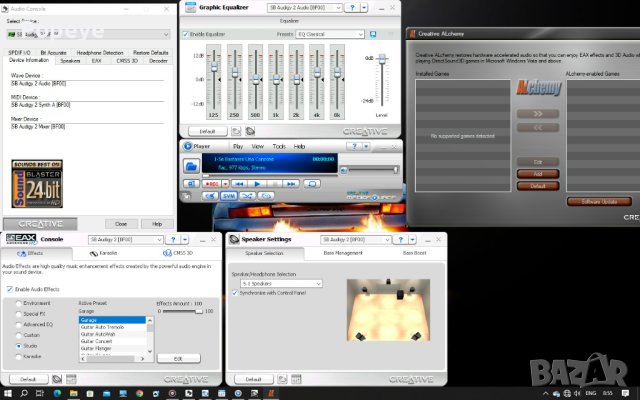Open the Player Tools menu
Viewport: 640px width, 400px height.
(279, 146)
